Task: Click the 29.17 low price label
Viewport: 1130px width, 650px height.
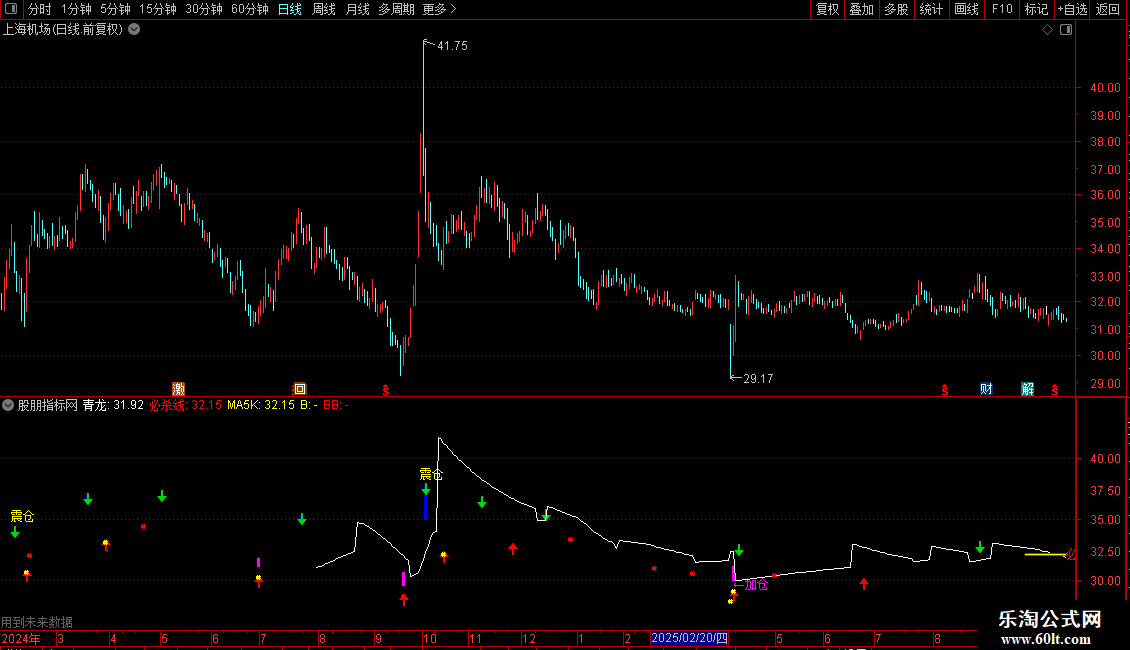Action: click(758, 378)
